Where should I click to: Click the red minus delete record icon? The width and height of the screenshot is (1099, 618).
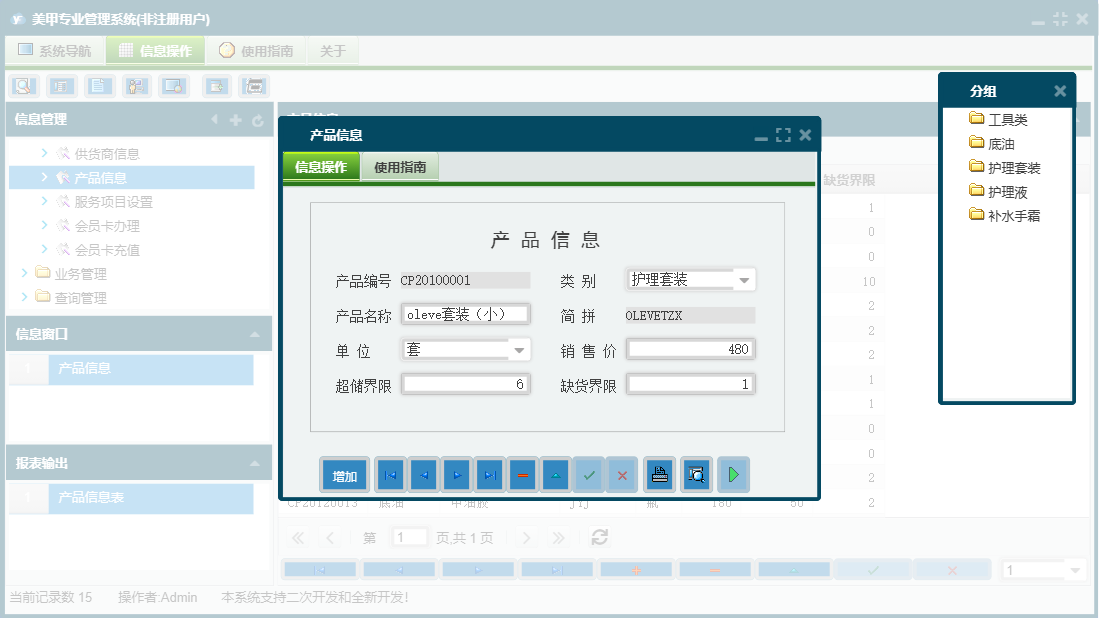coord(523,474)
